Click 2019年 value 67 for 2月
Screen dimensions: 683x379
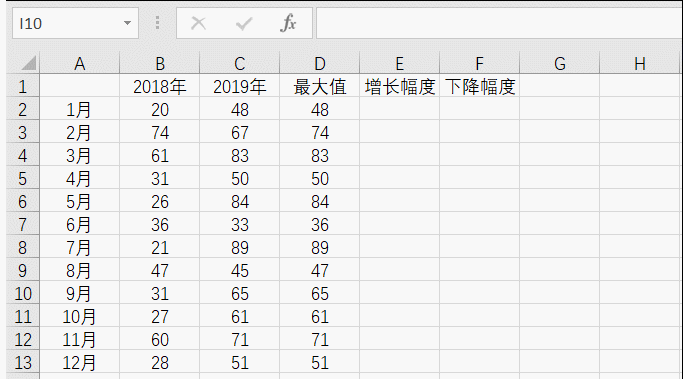pos(240,132)
